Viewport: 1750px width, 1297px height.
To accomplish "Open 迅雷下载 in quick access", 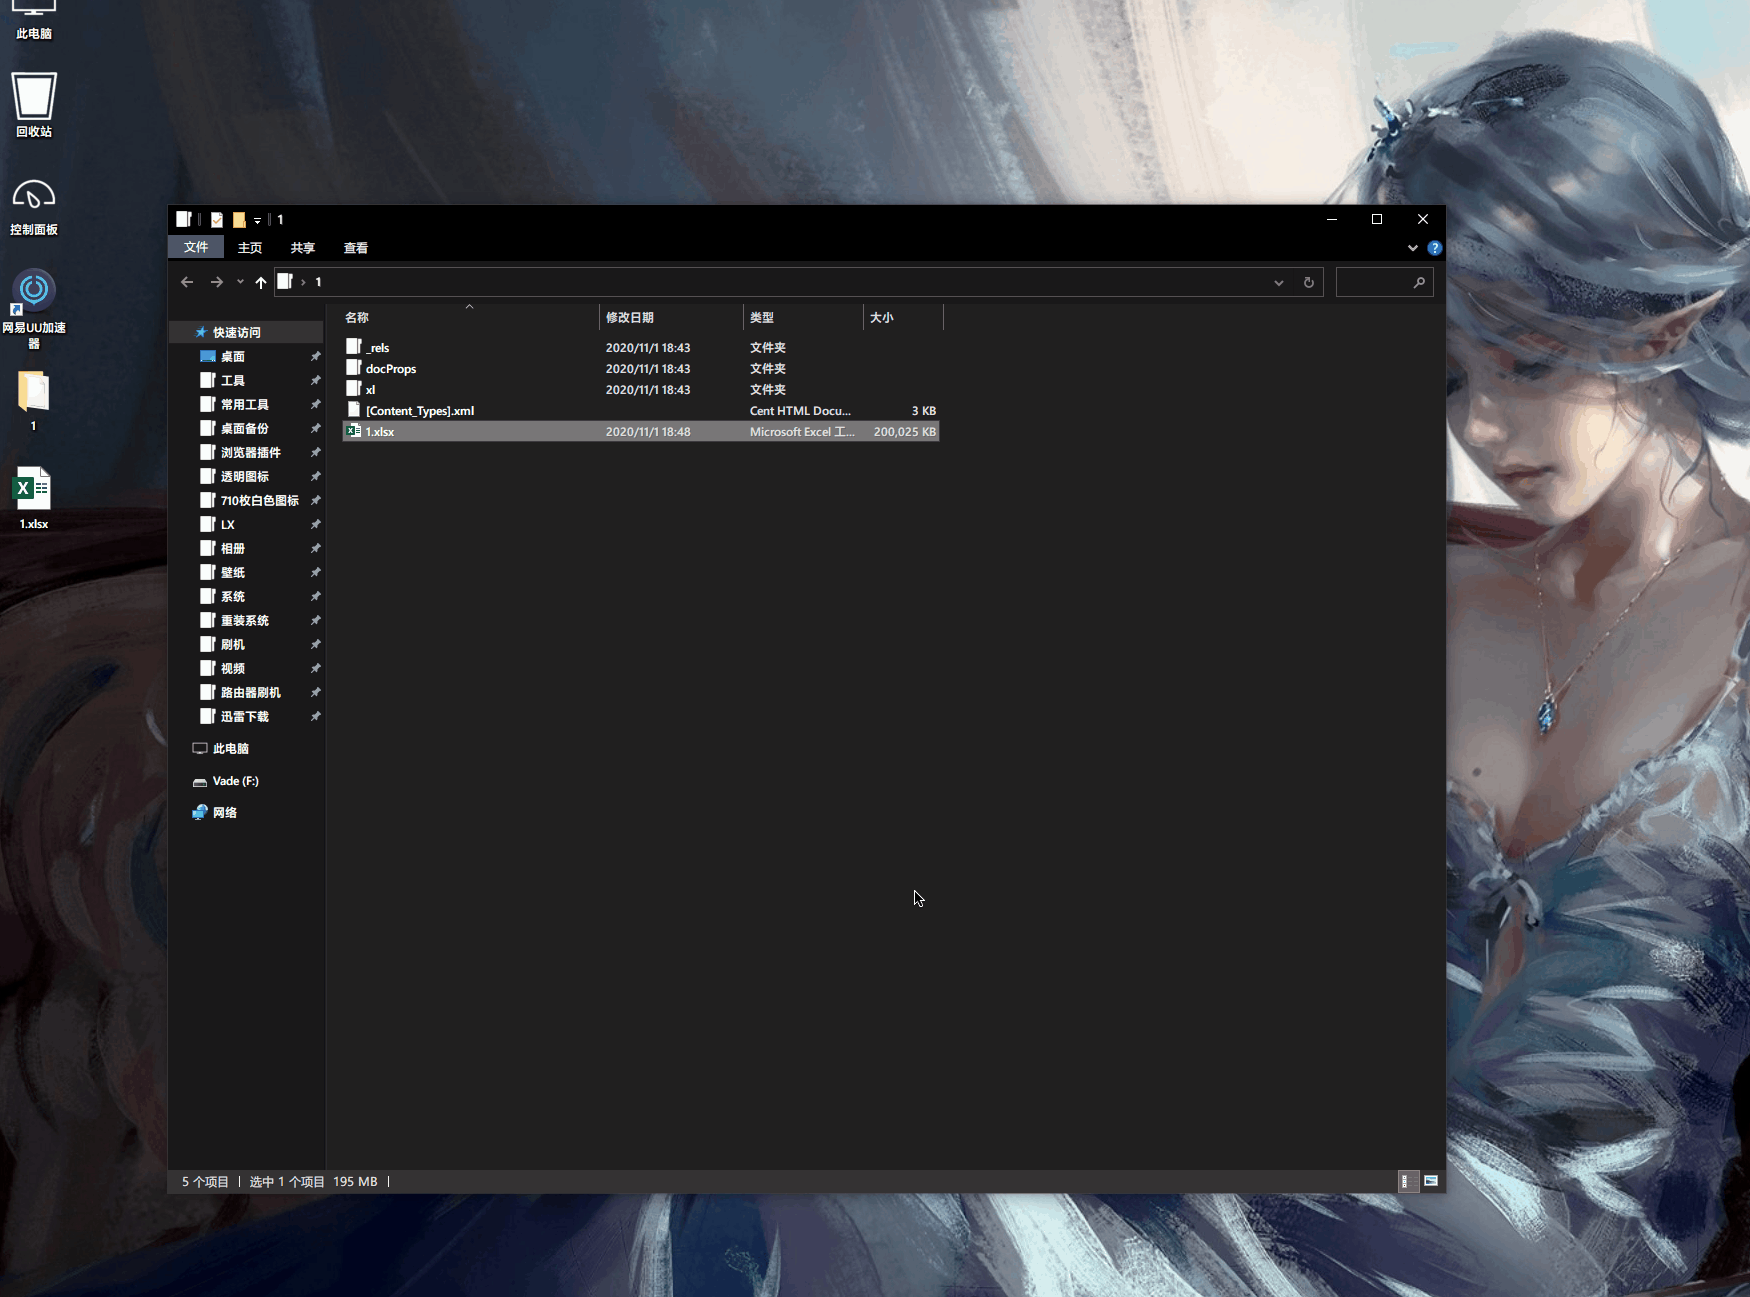I will pyautogui.click(x=244, y=716).
